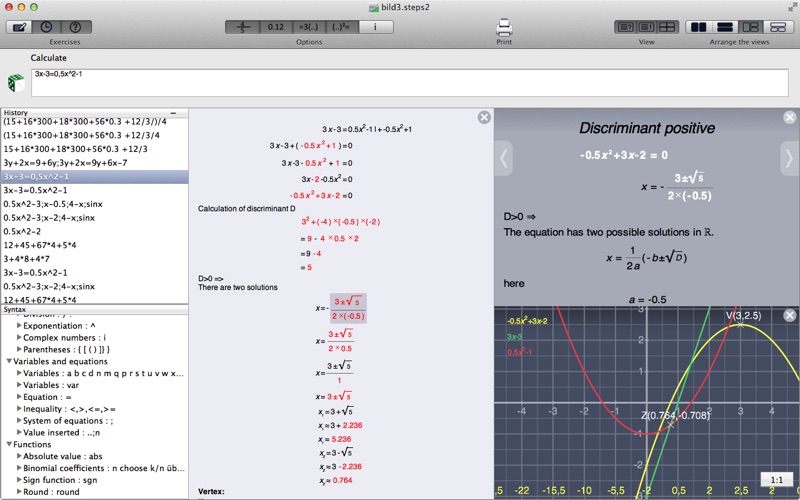Toggle full screen from the title bar arrows

792,7
